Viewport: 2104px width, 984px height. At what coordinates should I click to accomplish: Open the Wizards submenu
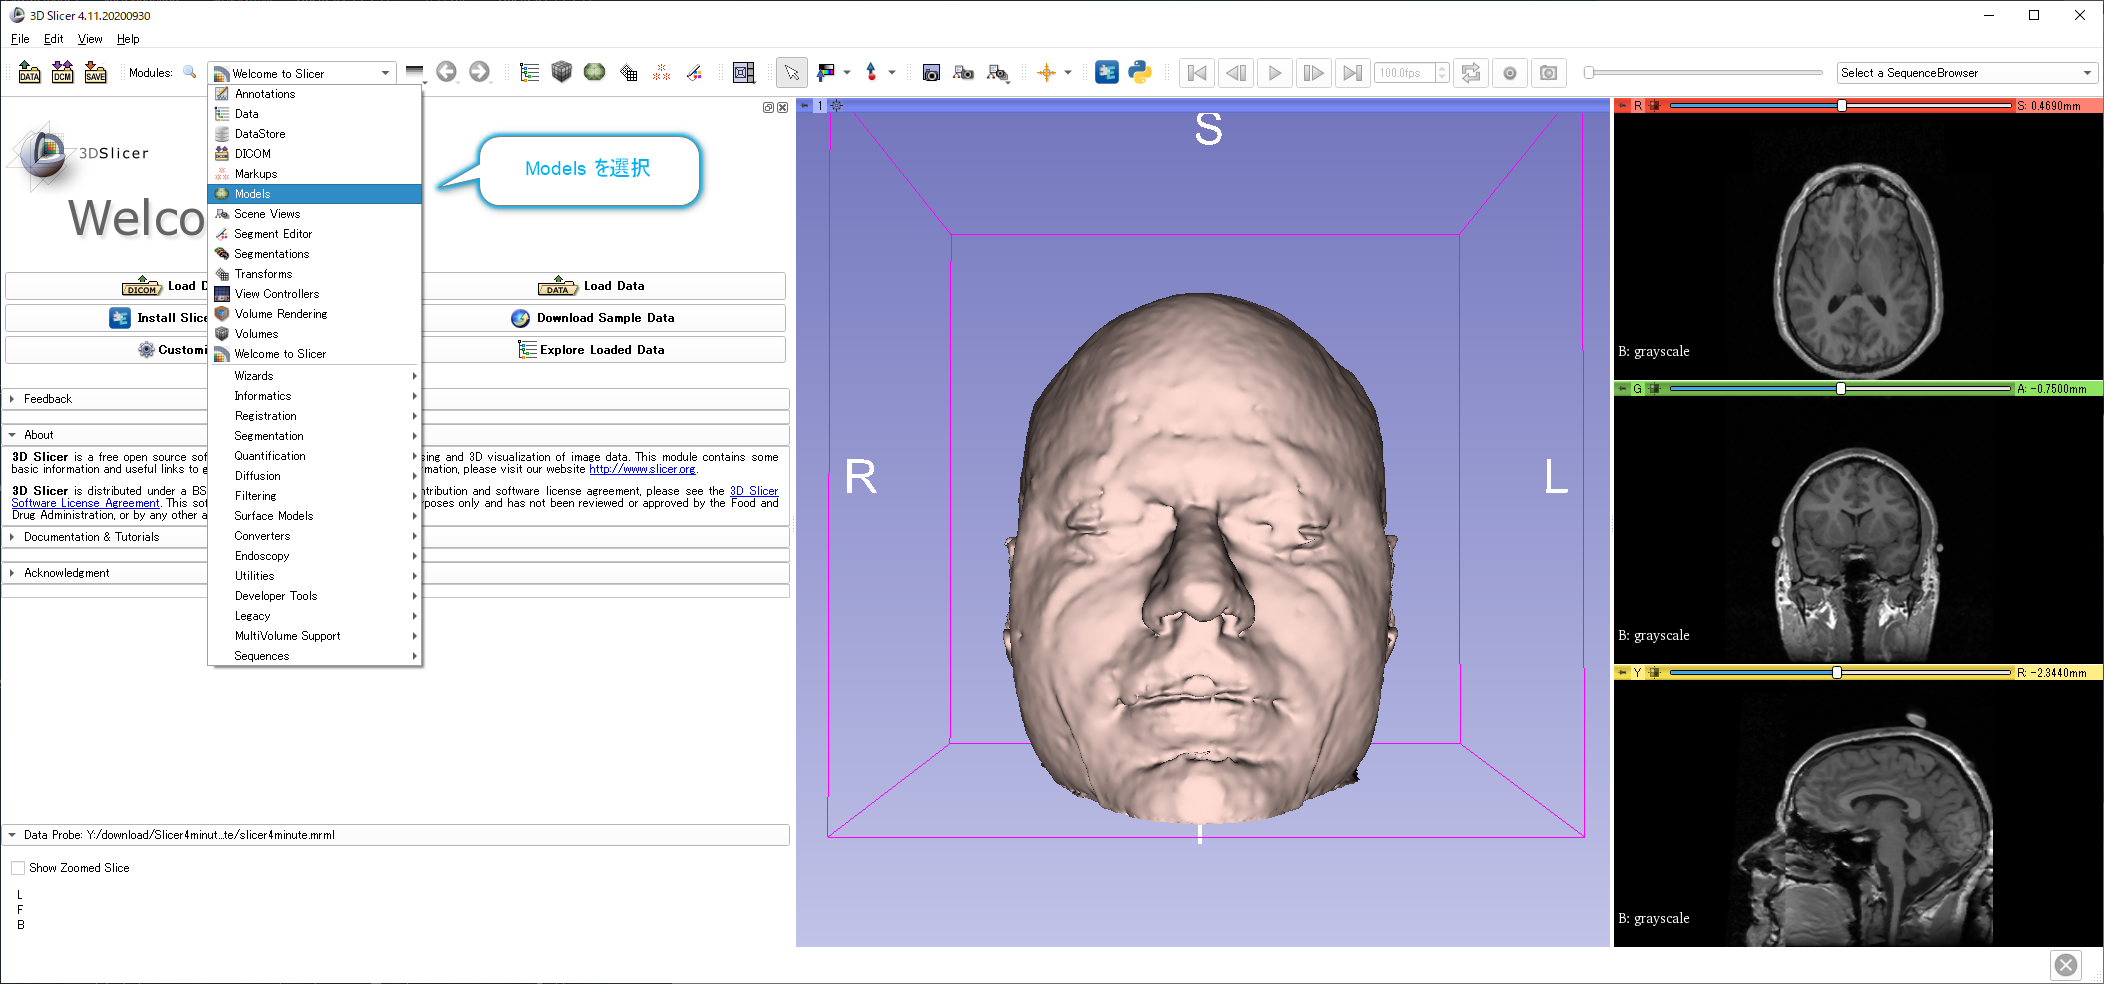(x=315, y=376)
